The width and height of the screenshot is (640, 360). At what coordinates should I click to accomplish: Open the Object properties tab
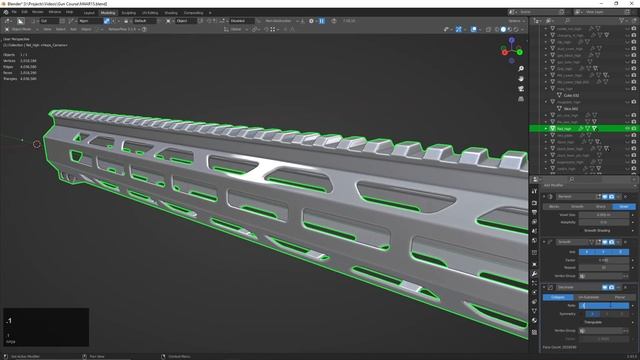534,264
